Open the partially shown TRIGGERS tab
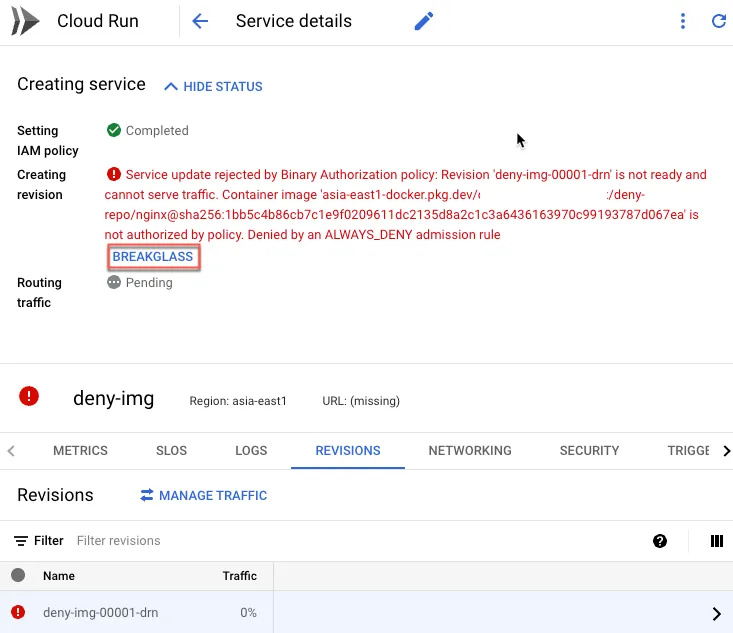Screen dimensions: 733x633 (688, 451)
